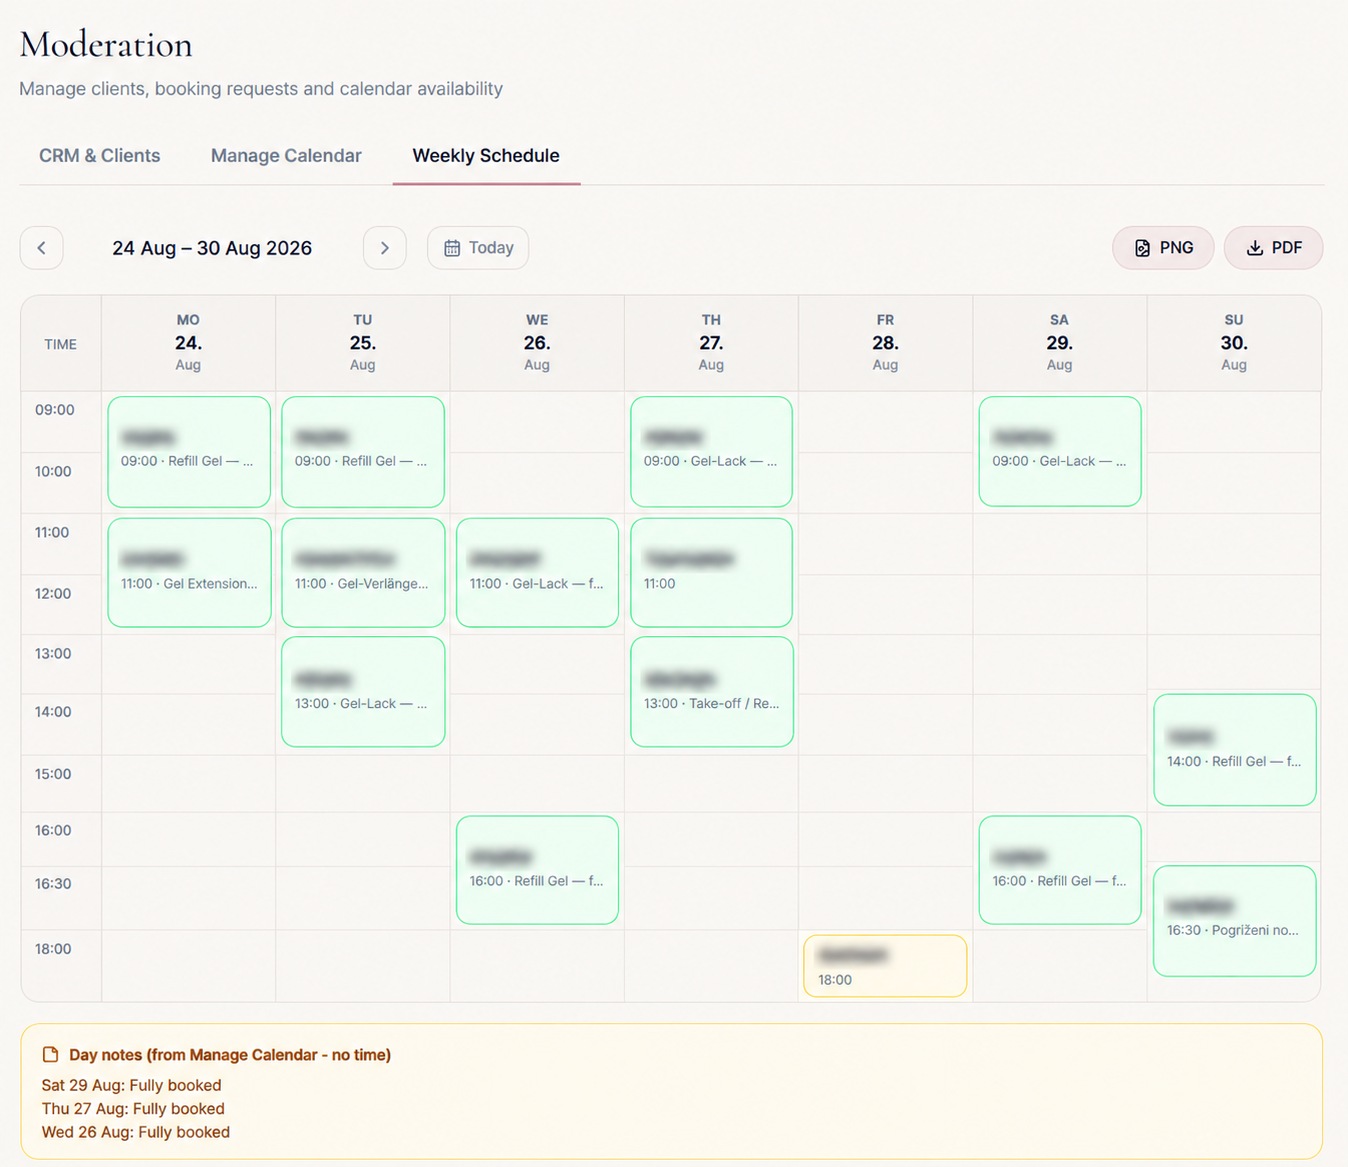Open Wednesday's 11:00 Gel-Lack appointment
Viewport: 1348px width, 1167px height.
pos(537,573)
